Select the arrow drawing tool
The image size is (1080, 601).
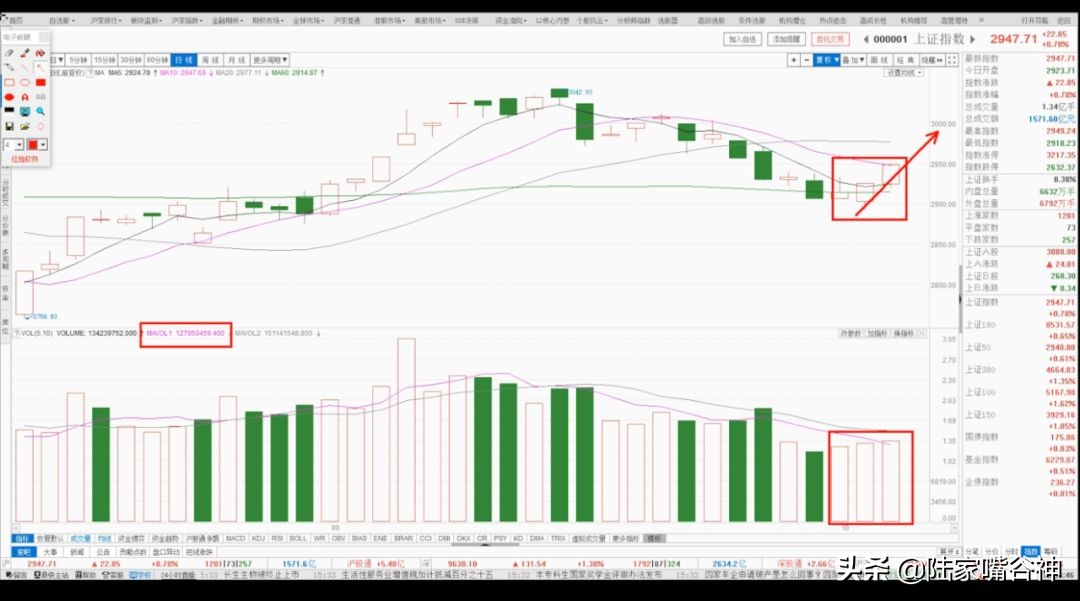point(40,67)
